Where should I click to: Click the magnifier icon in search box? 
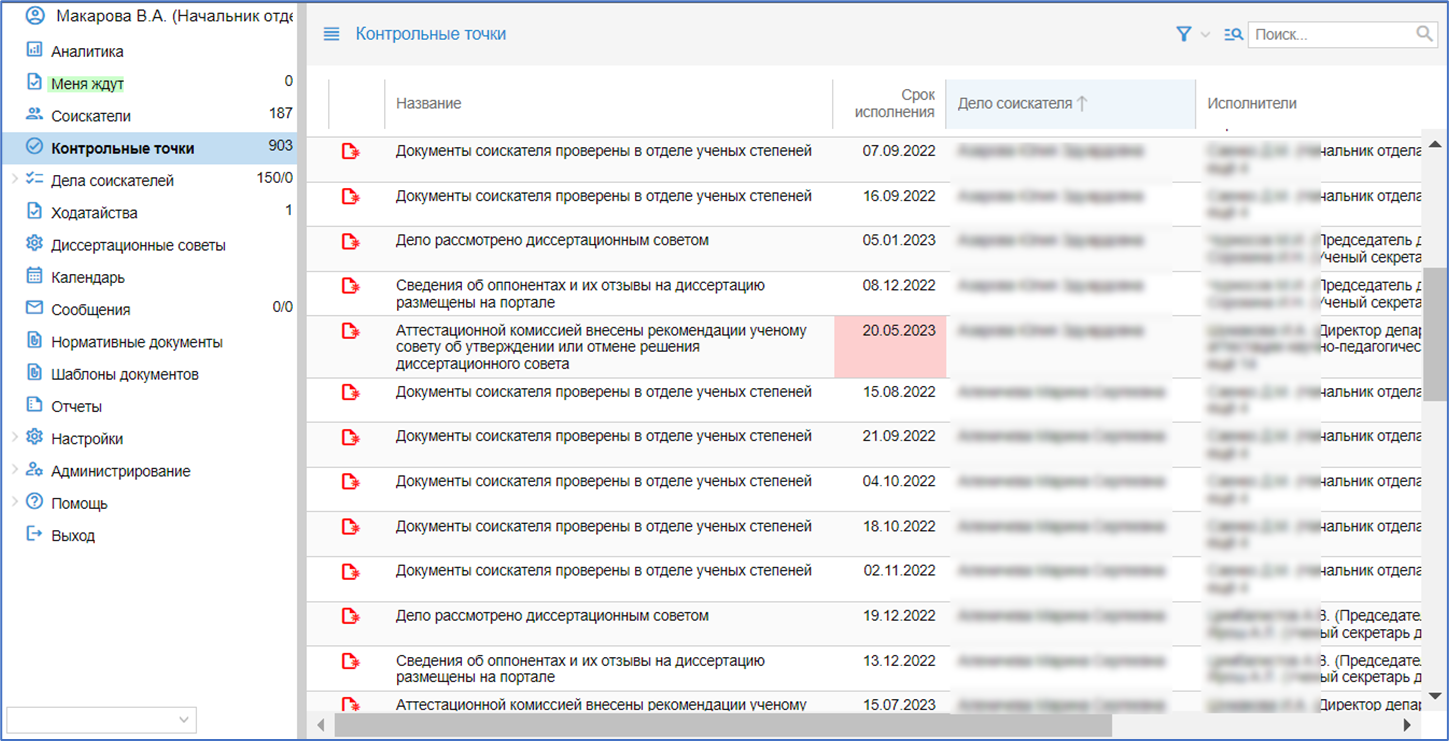(1425, 34)
